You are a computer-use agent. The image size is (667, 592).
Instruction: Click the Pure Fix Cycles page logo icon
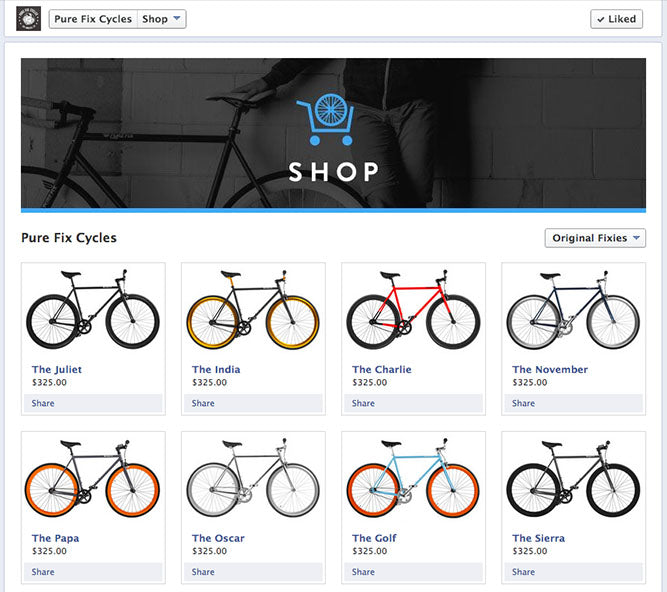[x=29, y=19]
